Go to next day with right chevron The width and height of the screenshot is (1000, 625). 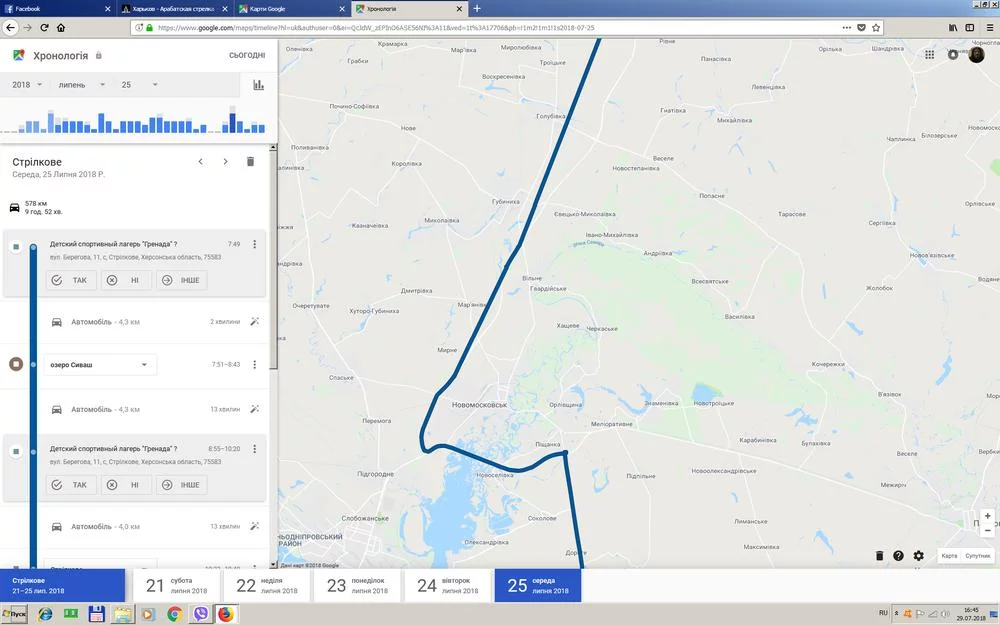[225, 162]
